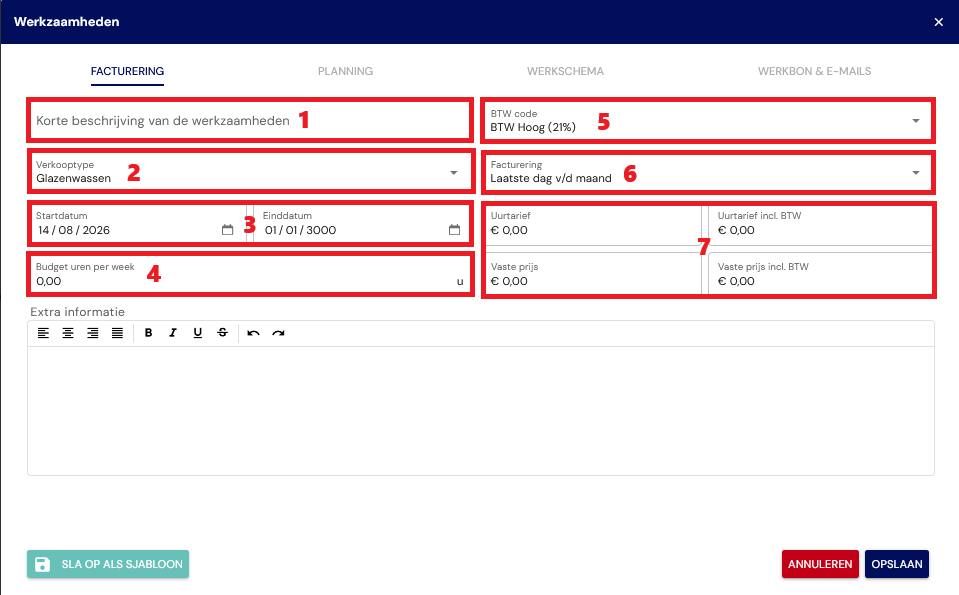This screenshot has height=595, width=959.
Task: Switch to the Planning tab
Action: (x=346, y=71)
